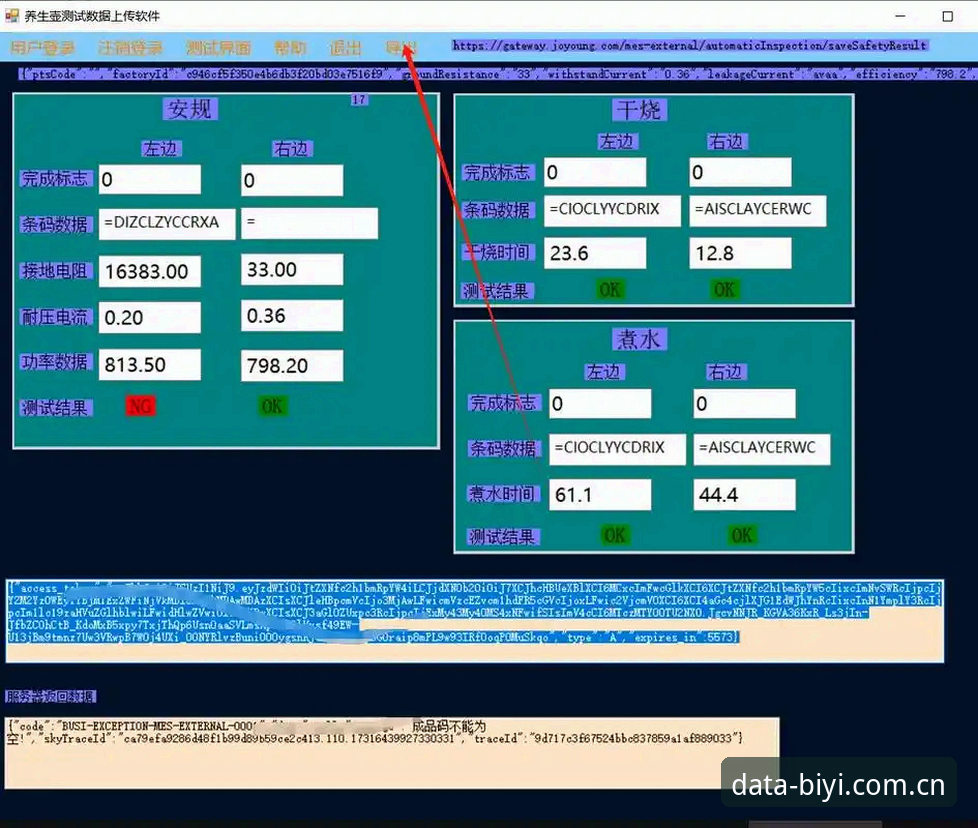978x828 pixels.
Task: Focus 功率数据 field showing 813.50
Action: pos(150,364)
